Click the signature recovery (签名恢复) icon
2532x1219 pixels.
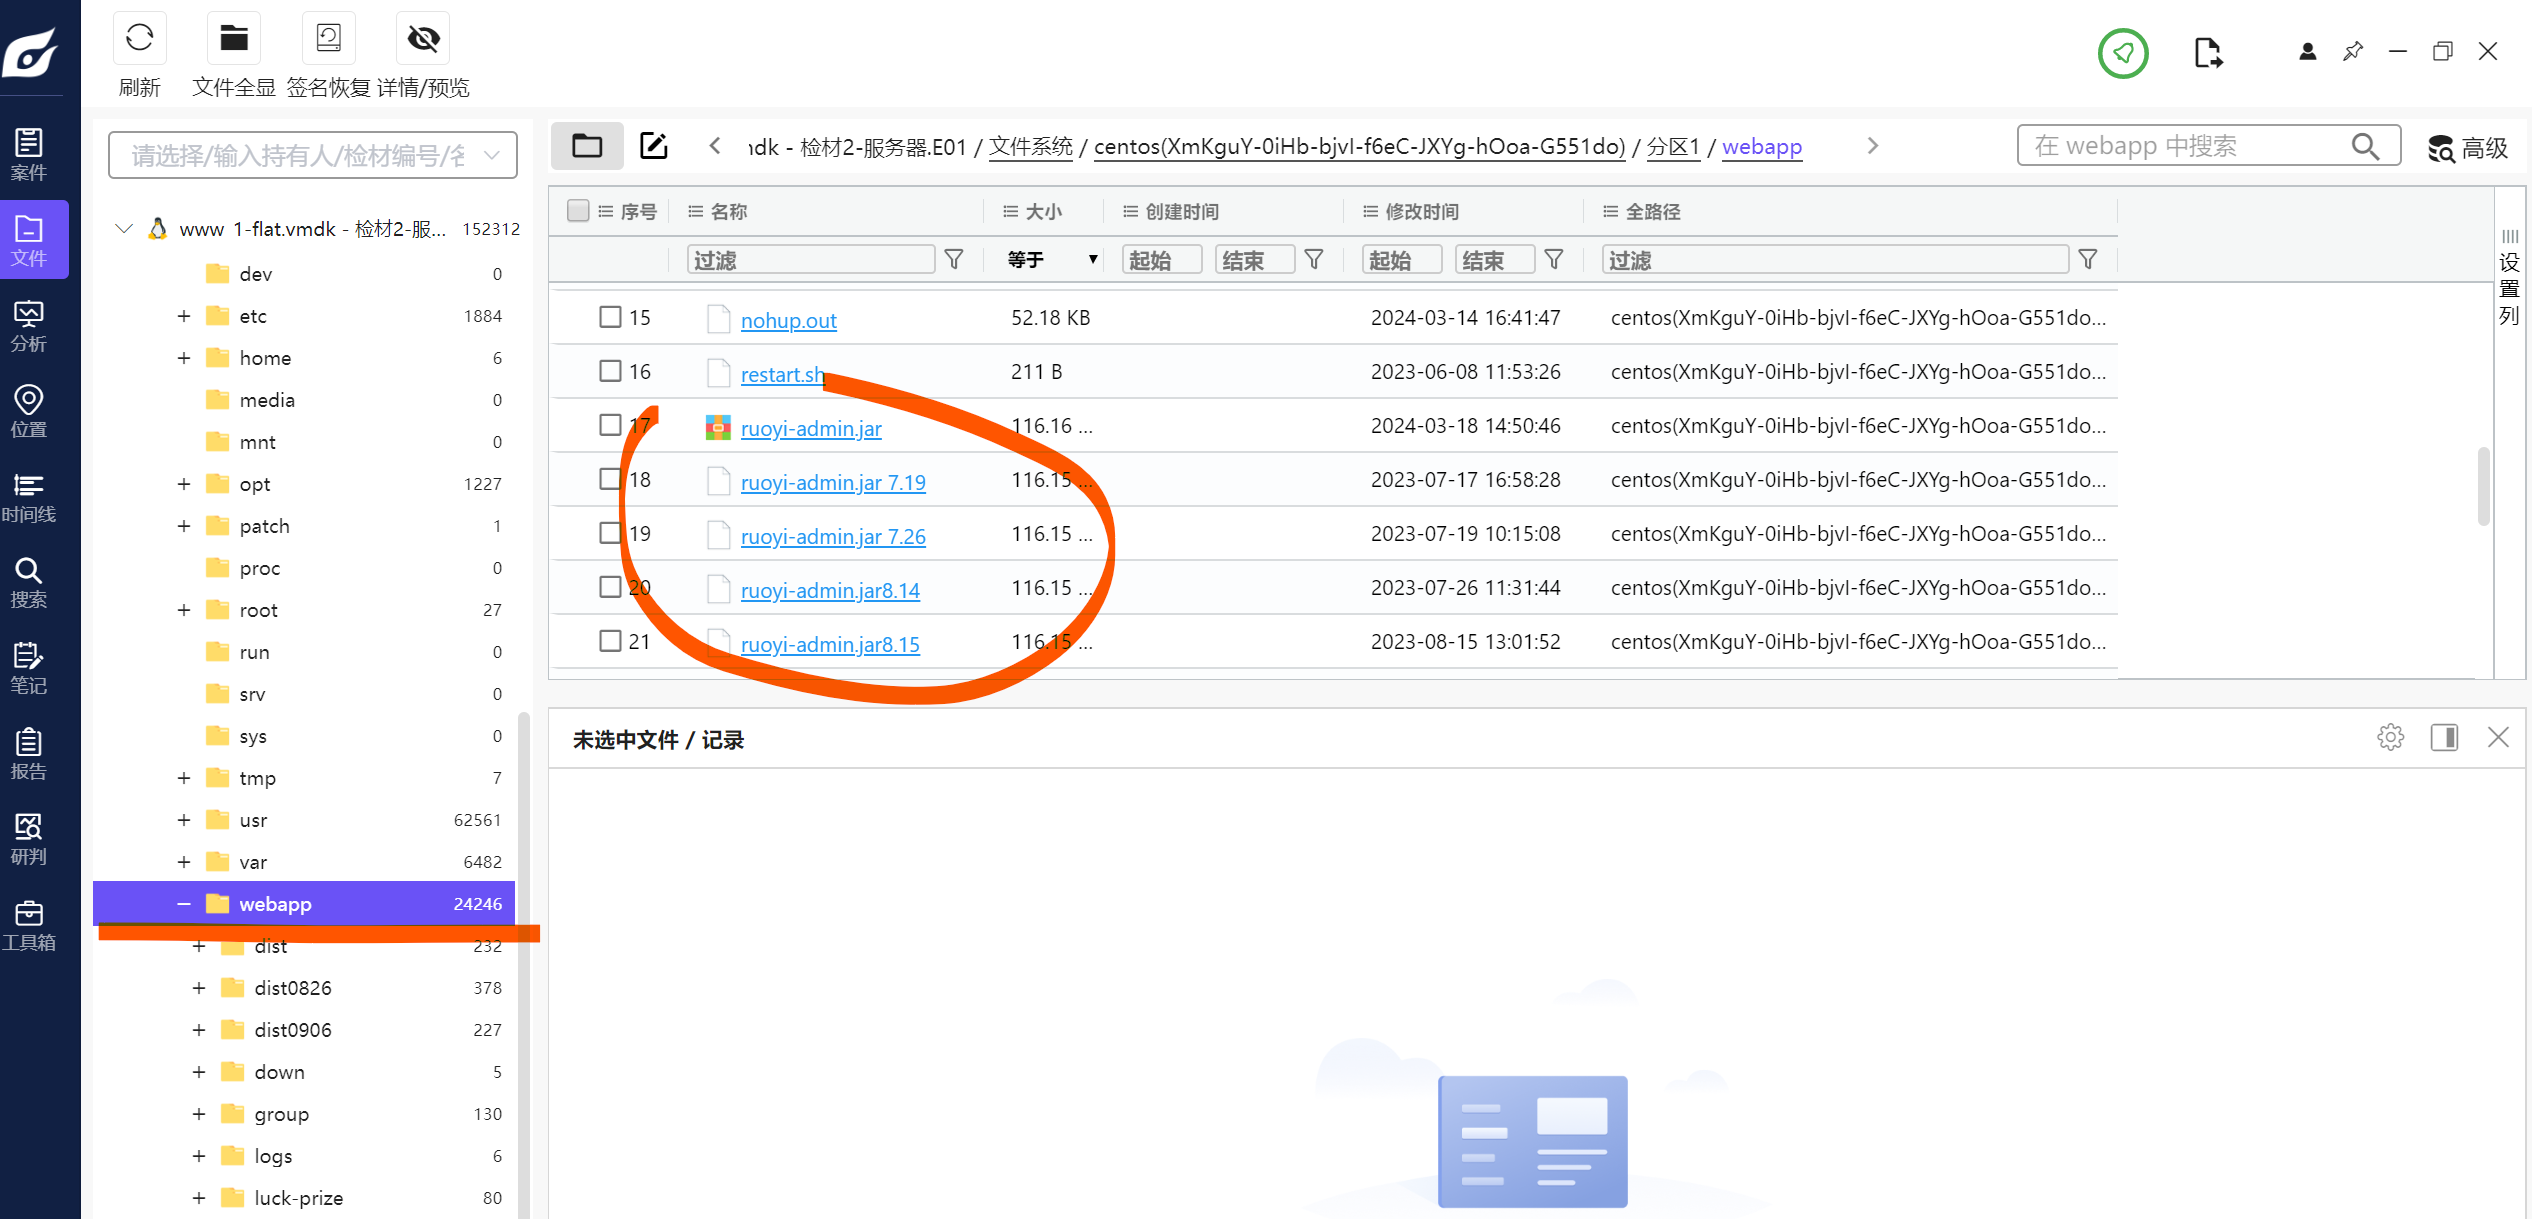pyautogui.click(x=328, y=39)
